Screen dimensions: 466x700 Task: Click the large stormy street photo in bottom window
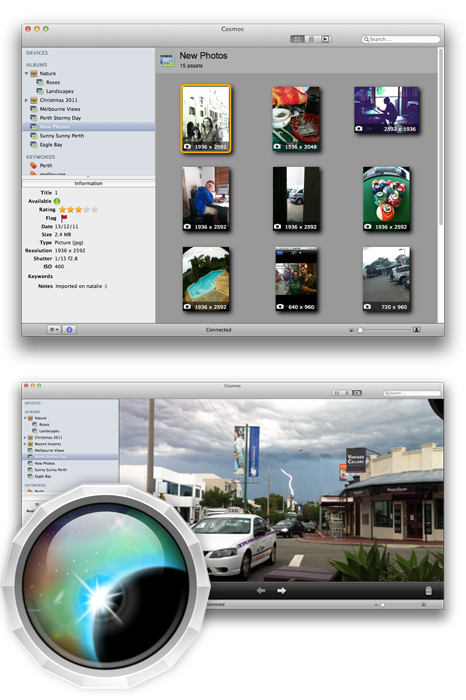(x=282, y=490)
